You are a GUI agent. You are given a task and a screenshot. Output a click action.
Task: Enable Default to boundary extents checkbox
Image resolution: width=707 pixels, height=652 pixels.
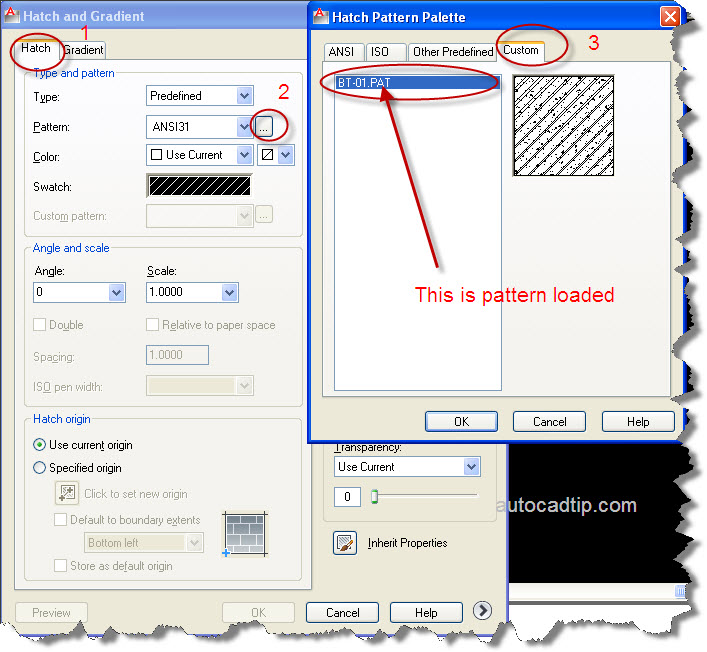[60, 519]
